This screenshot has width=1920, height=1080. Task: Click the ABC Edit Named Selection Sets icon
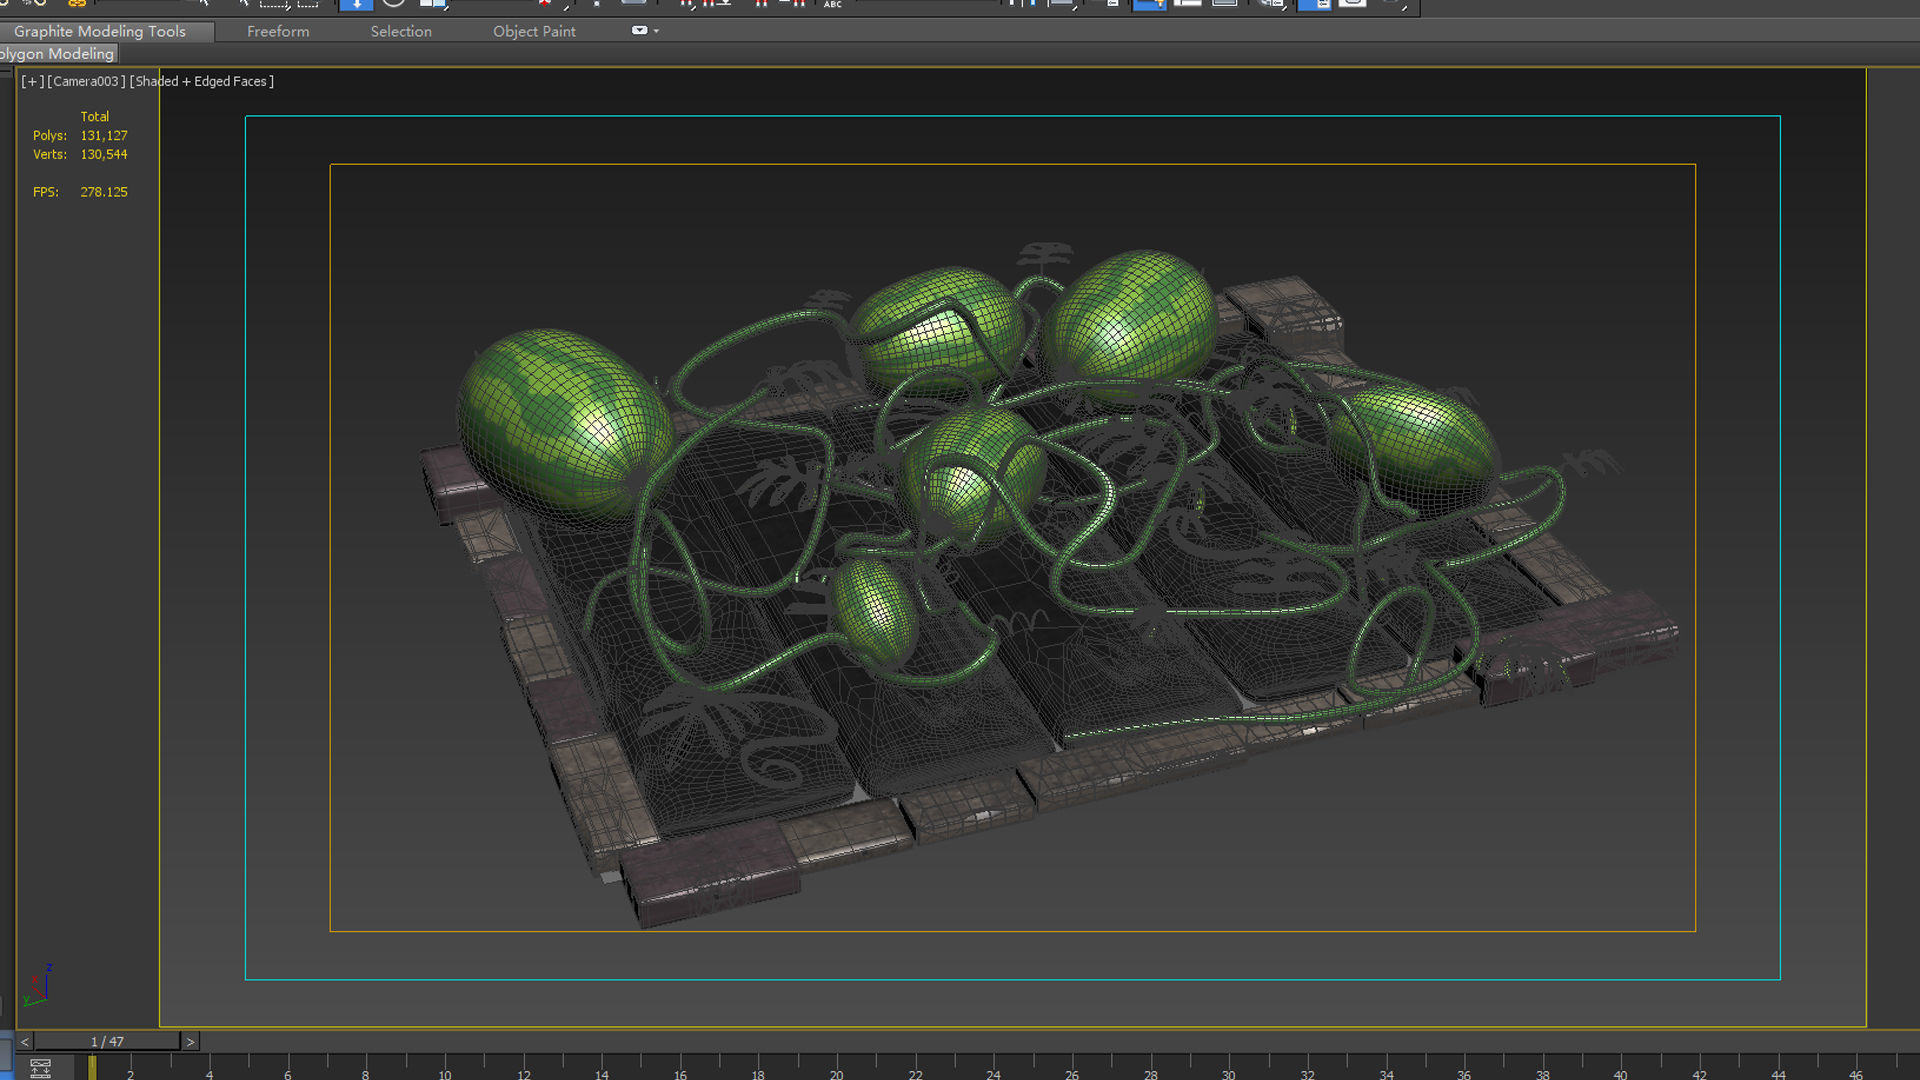point(833,4)
